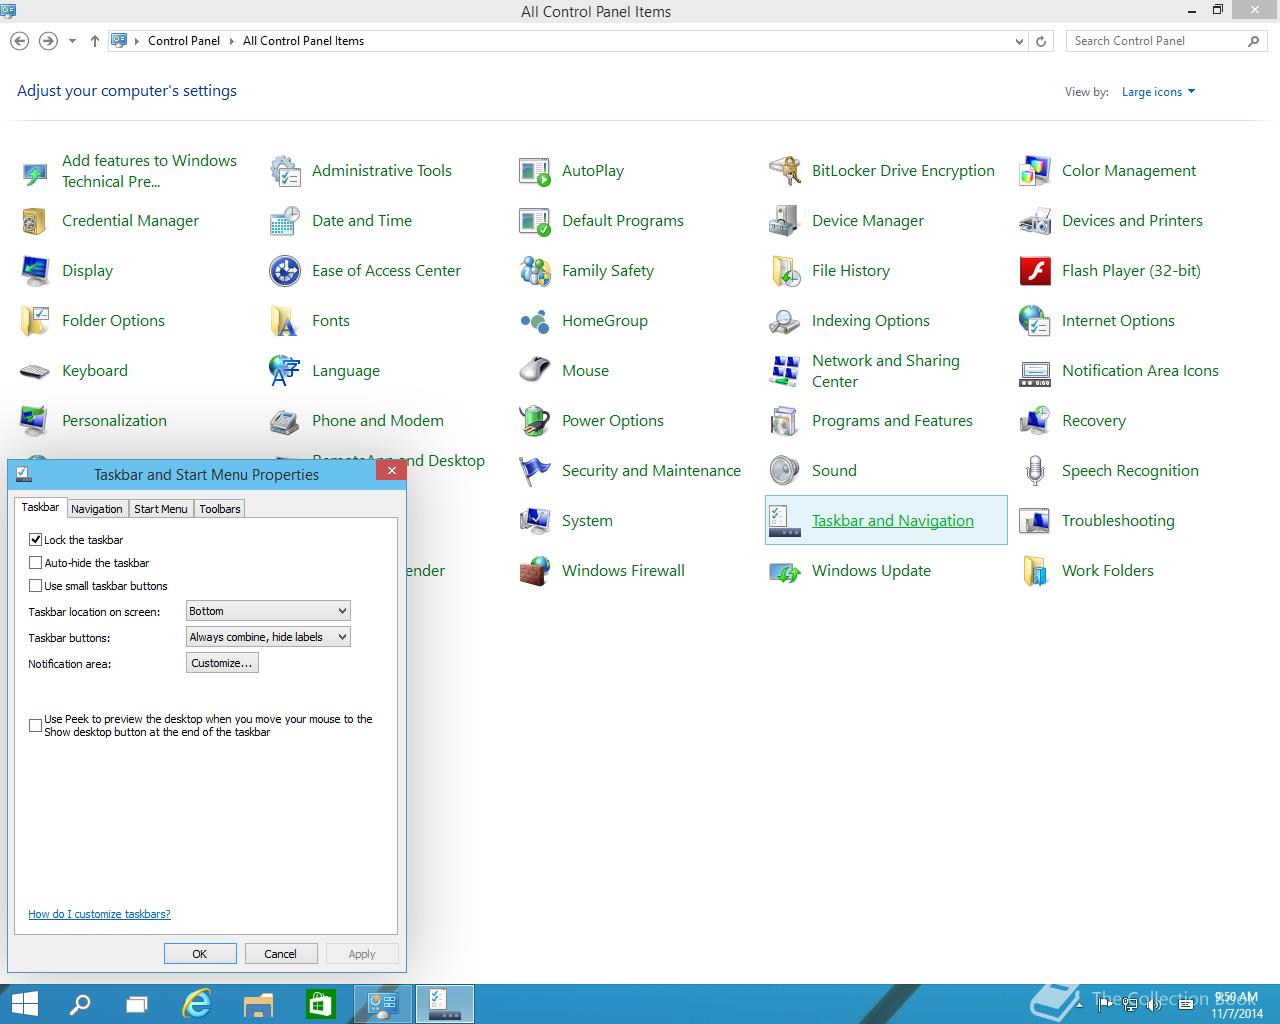Open the File History icon

click(785, 271)
